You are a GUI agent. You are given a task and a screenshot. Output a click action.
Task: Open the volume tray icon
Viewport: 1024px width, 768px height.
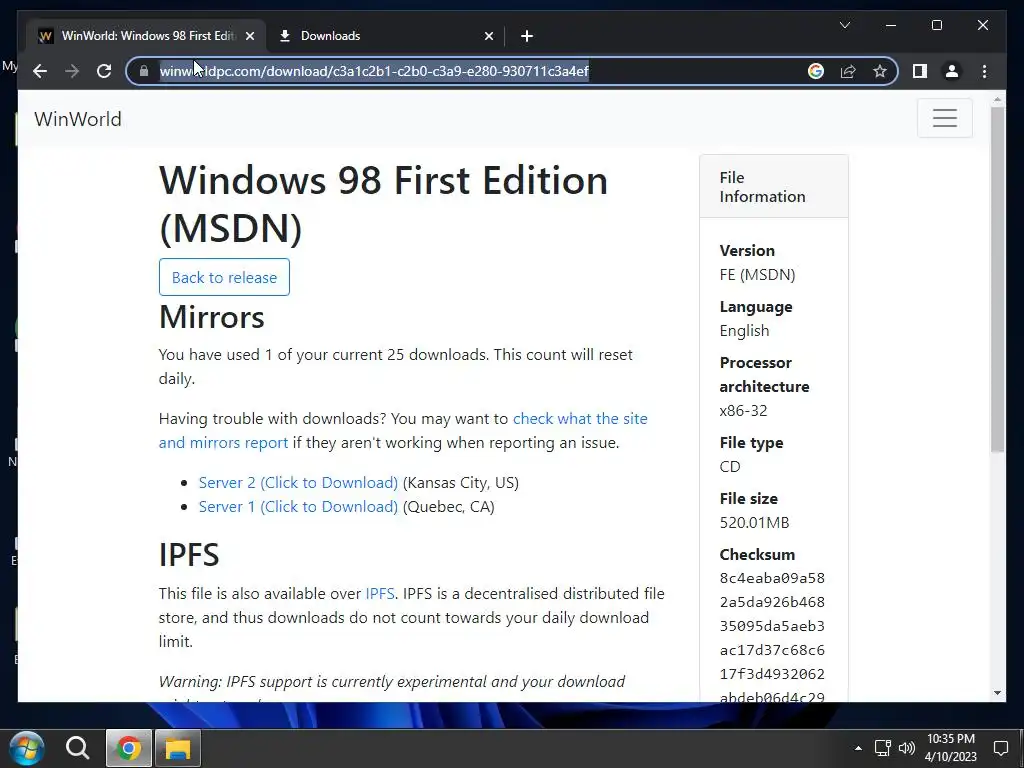pyautogui.click(x=906, y=748)
